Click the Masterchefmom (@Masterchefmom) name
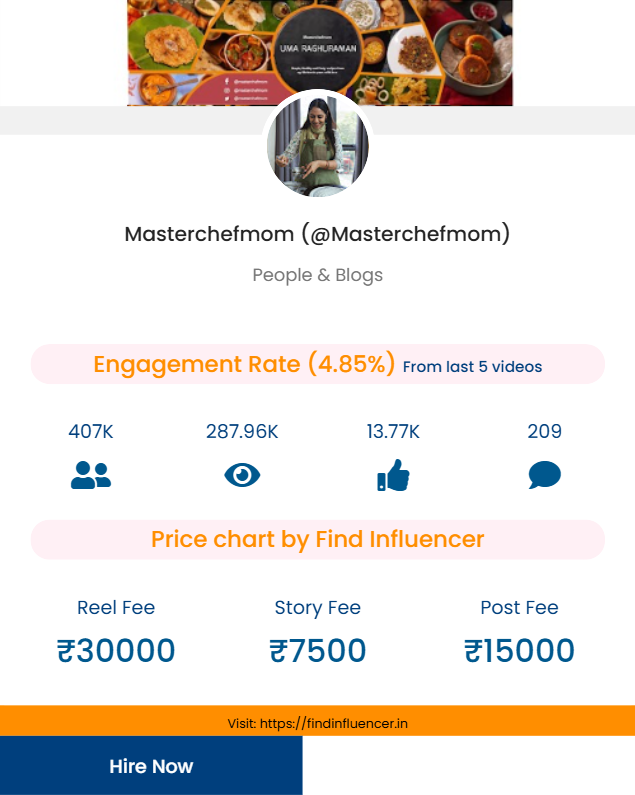Image resolution: width=635 pixels, height=795 pixels. tap(317, 234)
